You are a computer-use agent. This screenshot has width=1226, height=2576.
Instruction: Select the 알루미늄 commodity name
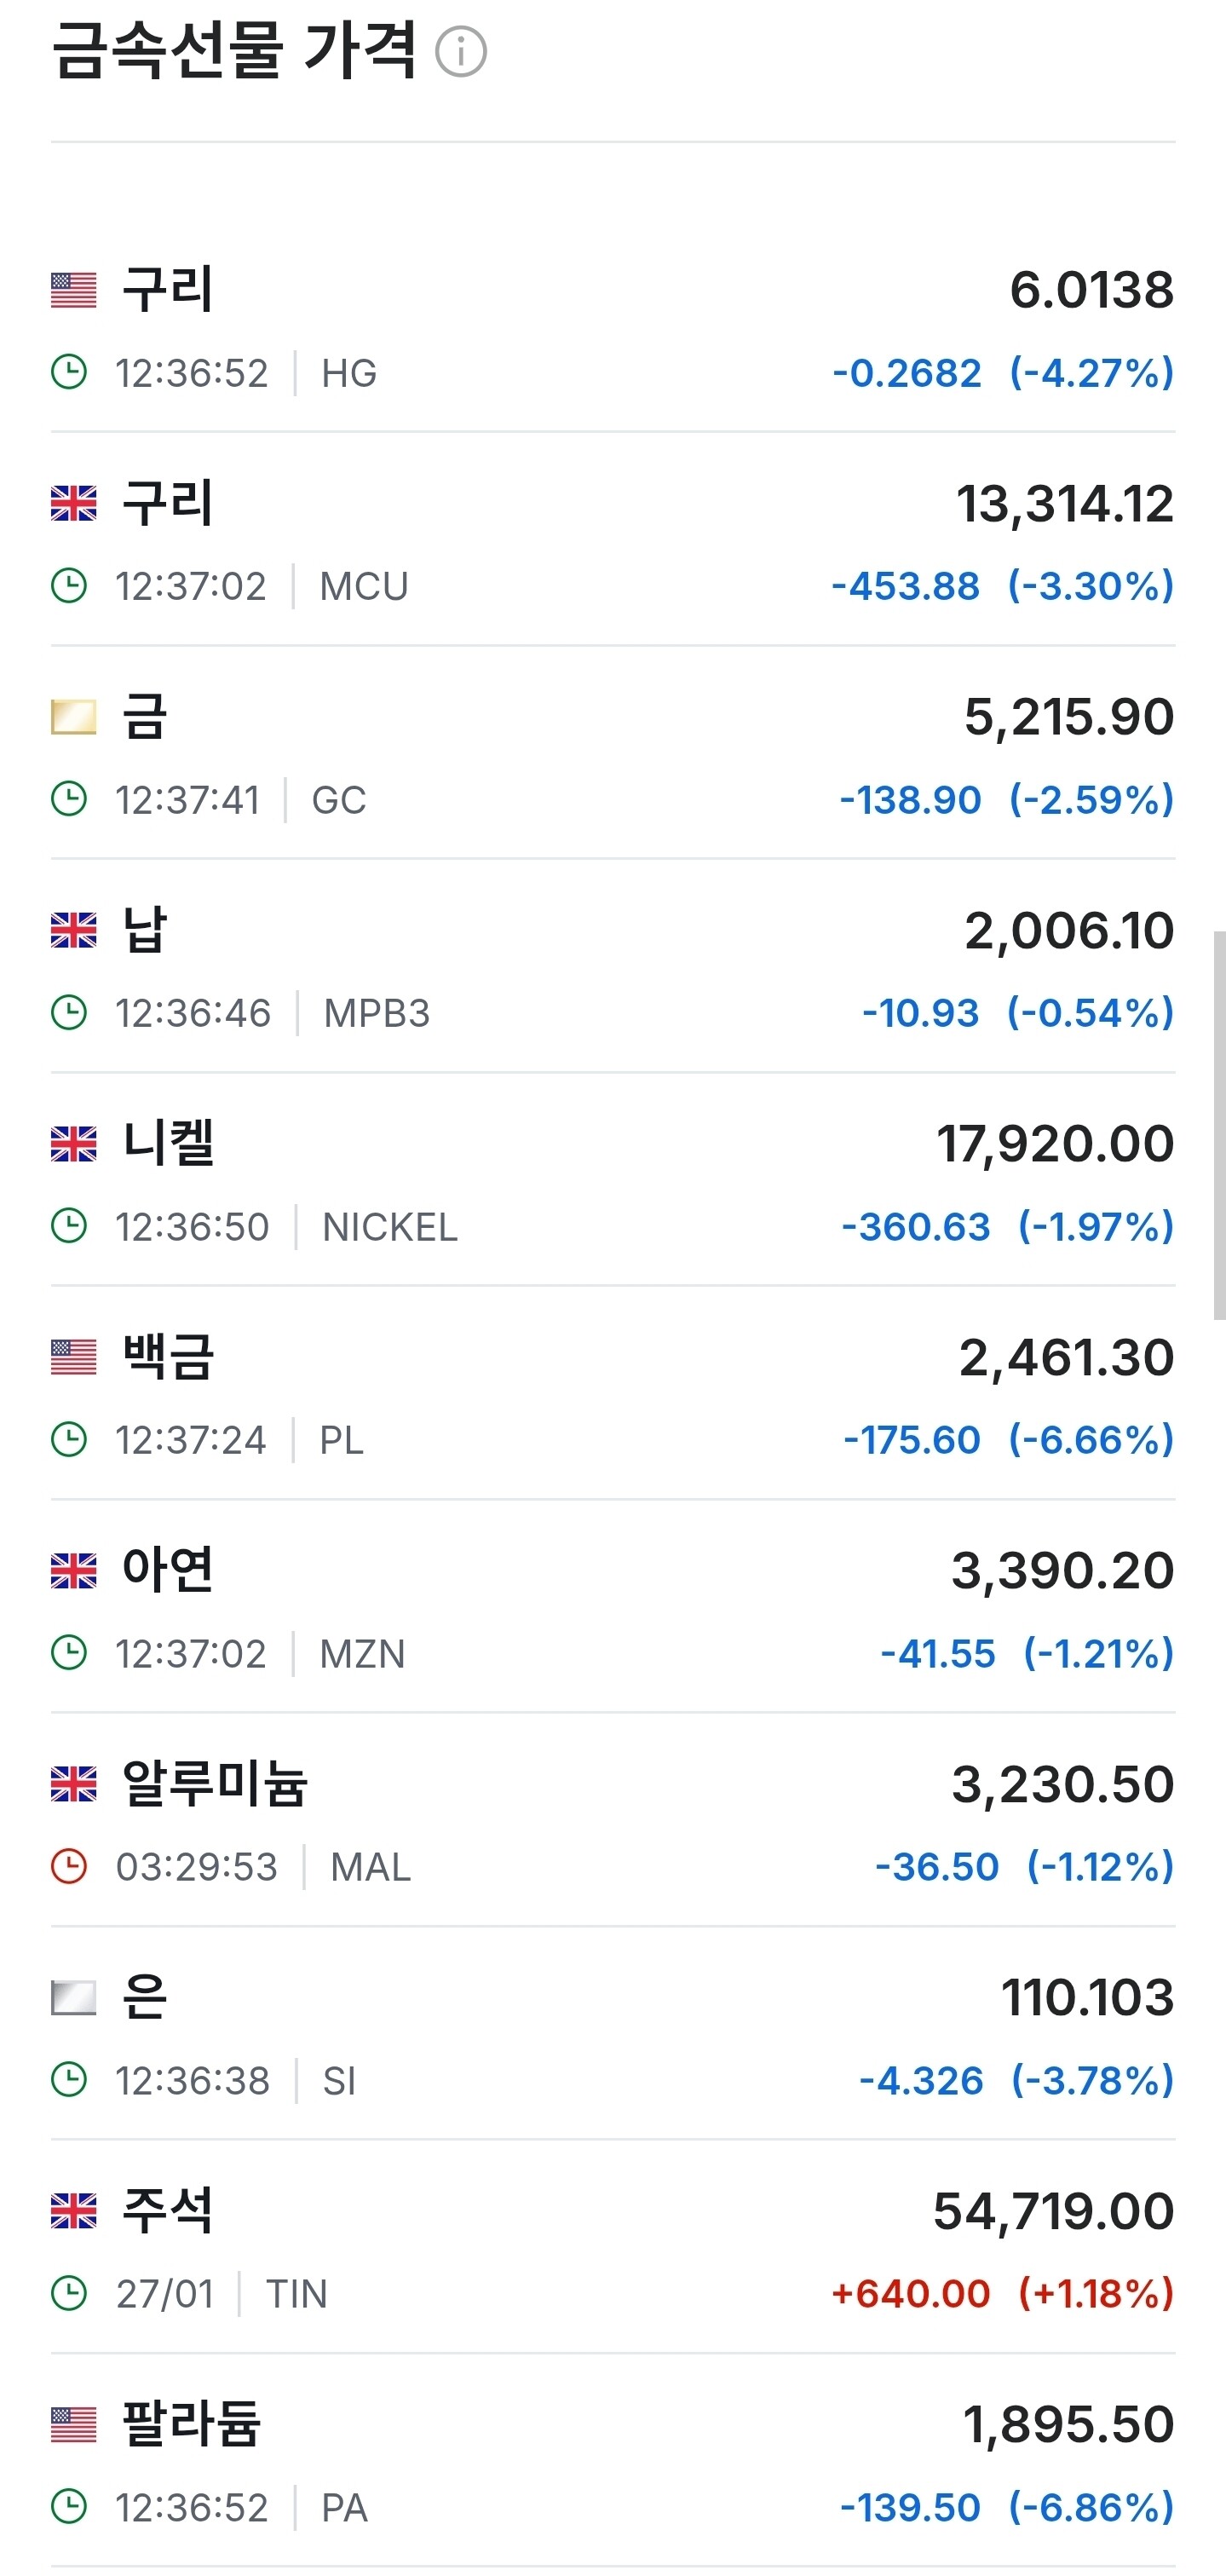215,1784
